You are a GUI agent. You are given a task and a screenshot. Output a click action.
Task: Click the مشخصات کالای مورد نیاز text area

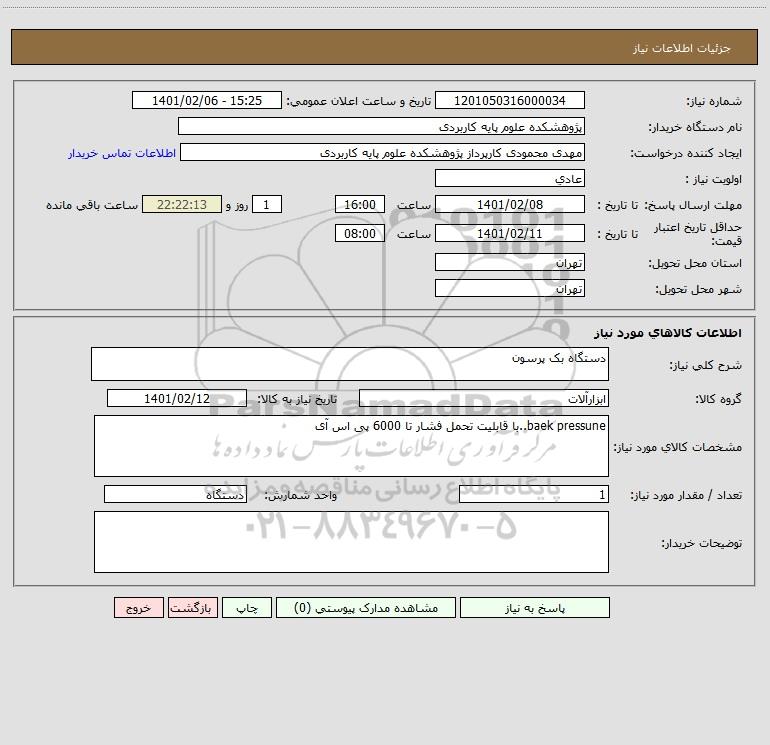pos(351,446)
